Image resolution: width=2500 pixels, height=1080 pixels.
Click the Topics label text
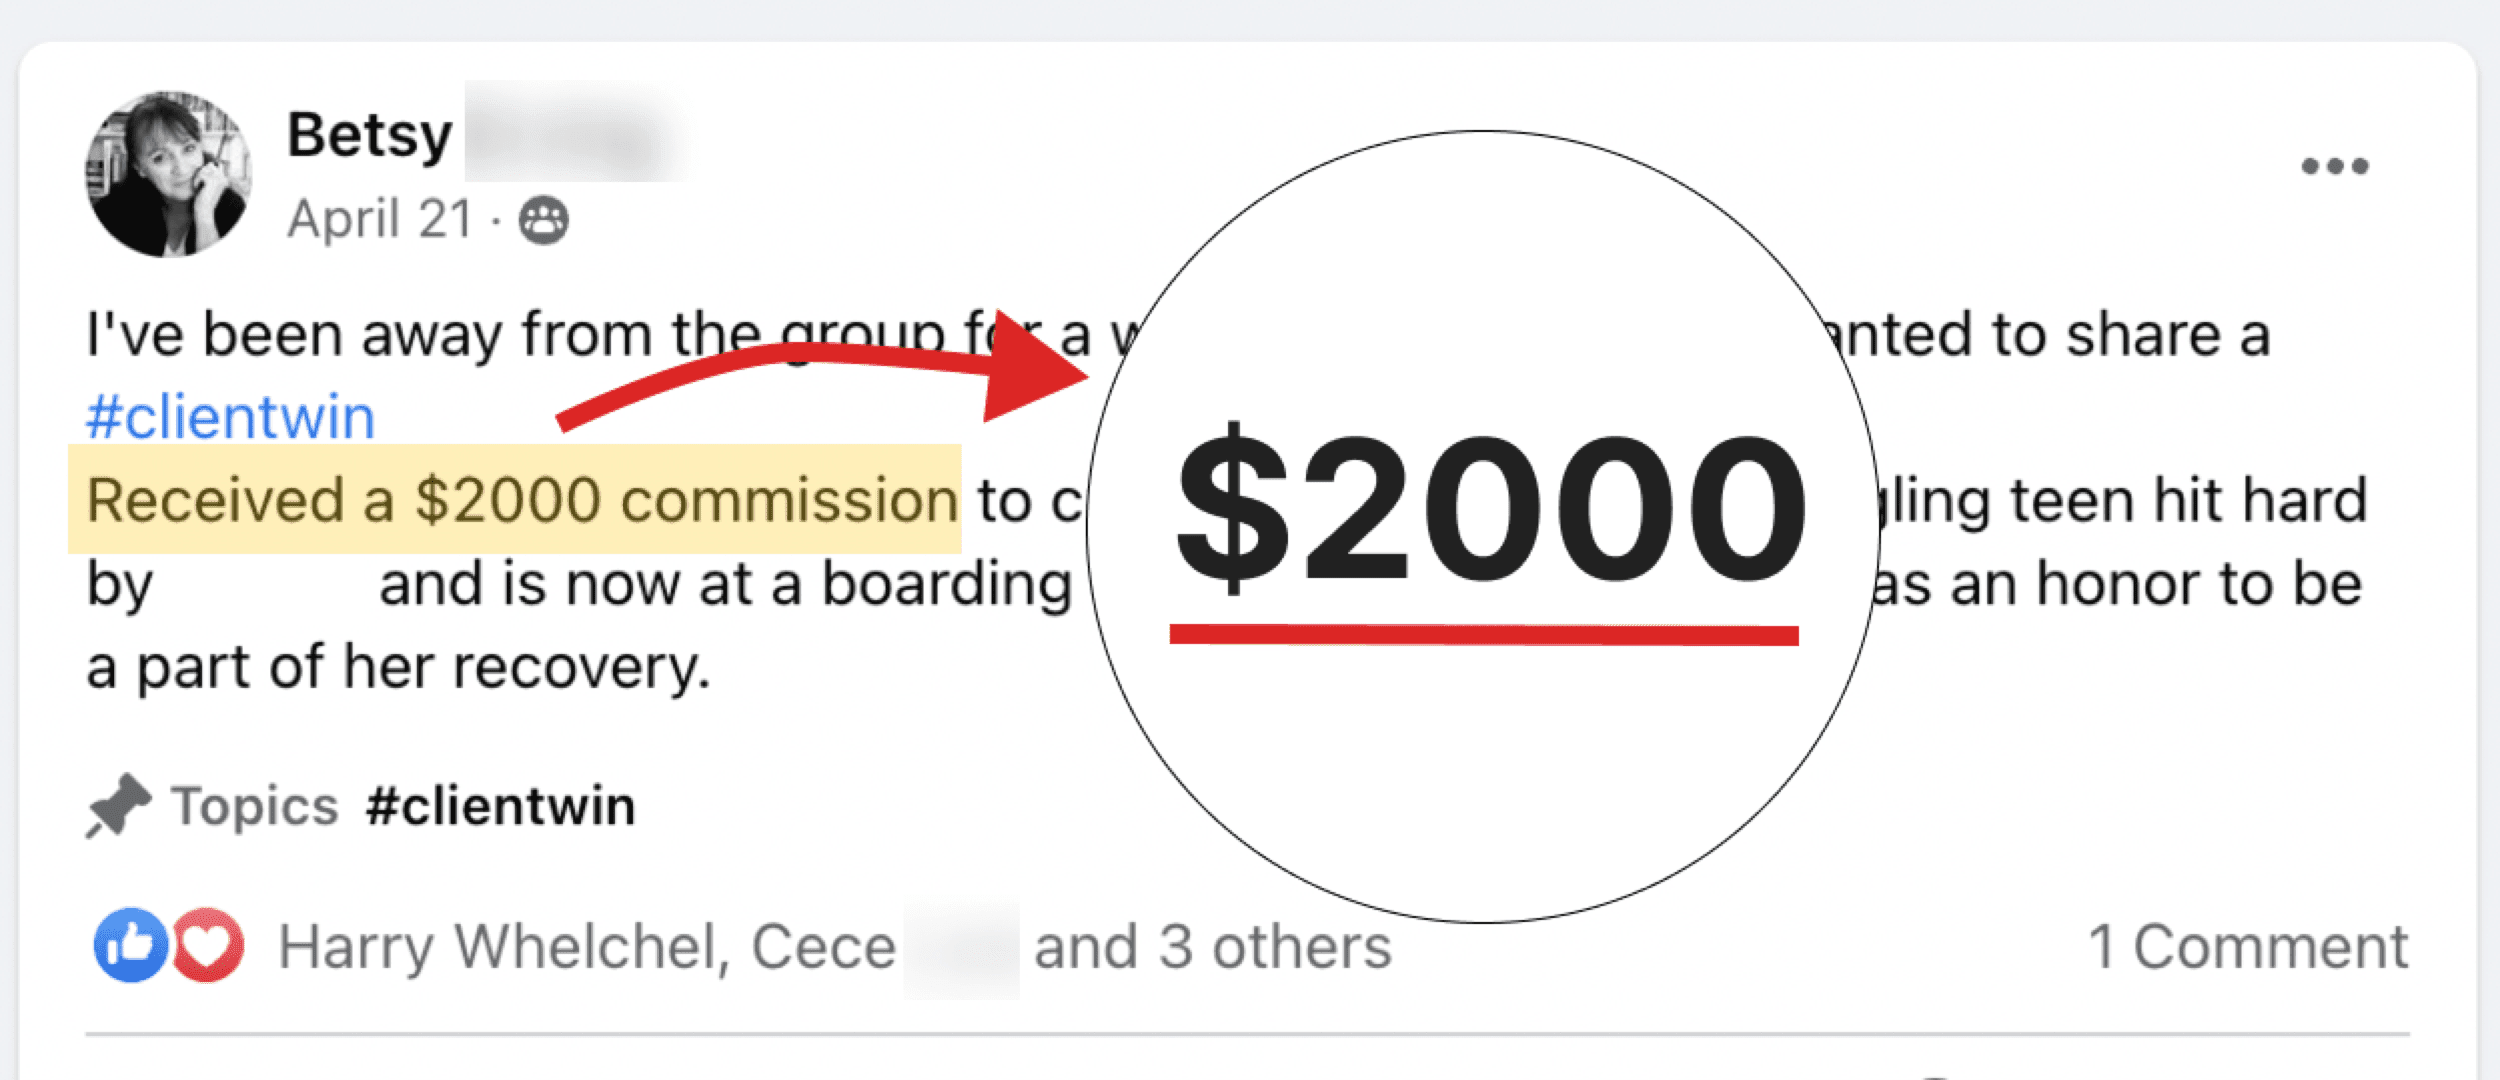[255, 806]
